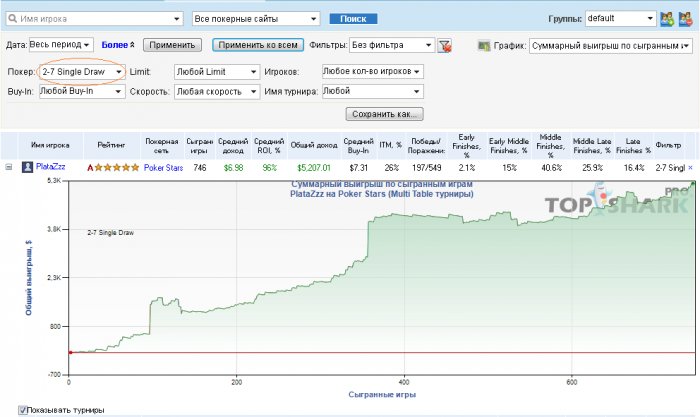Remove the 2-7 Single filter with x

point(690,168)
